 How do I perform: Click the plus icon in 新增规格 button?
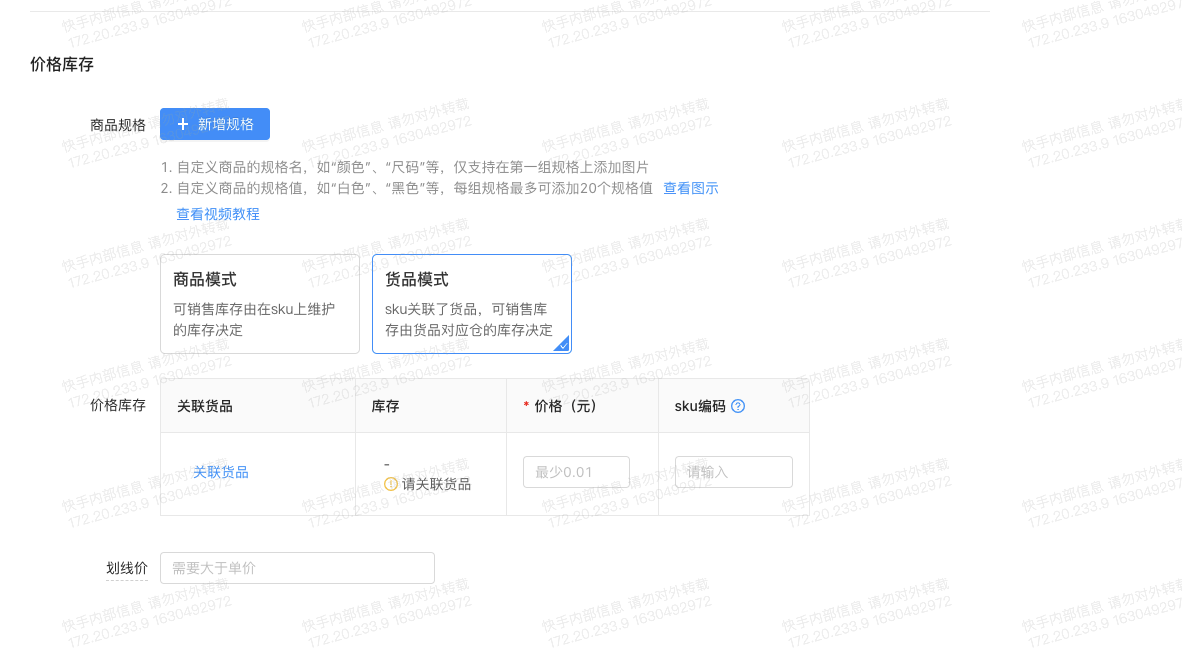pyautogui.click(x=182, y=124)
